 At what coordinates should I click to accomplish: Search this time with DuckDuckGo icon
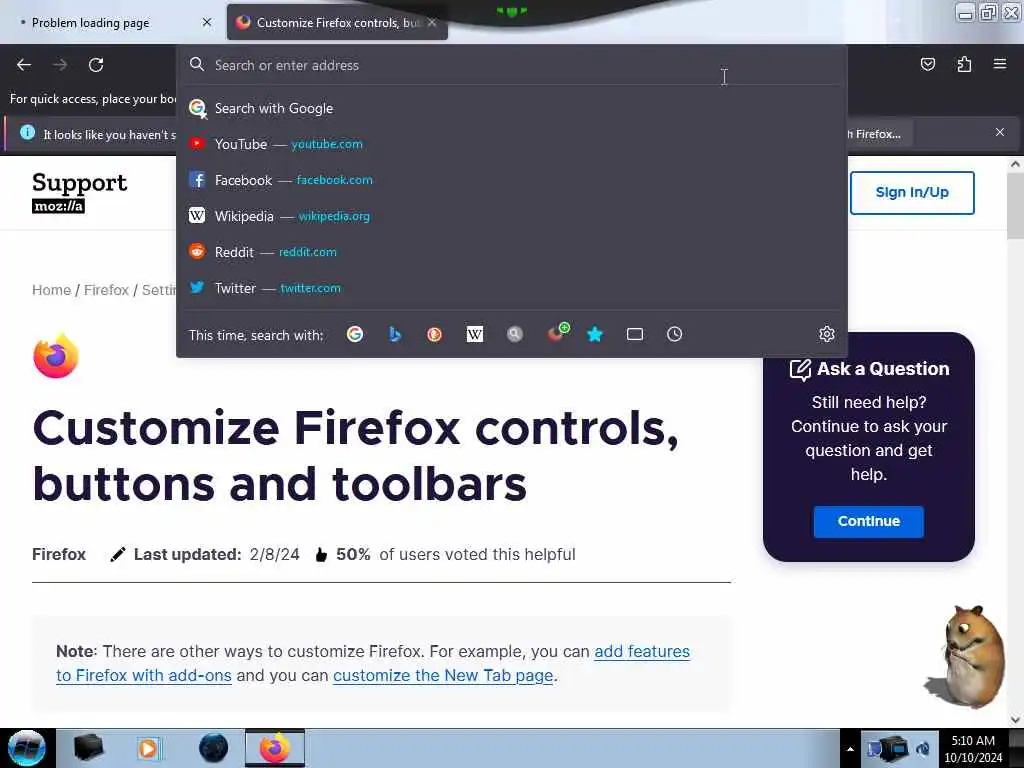point(434,334)
